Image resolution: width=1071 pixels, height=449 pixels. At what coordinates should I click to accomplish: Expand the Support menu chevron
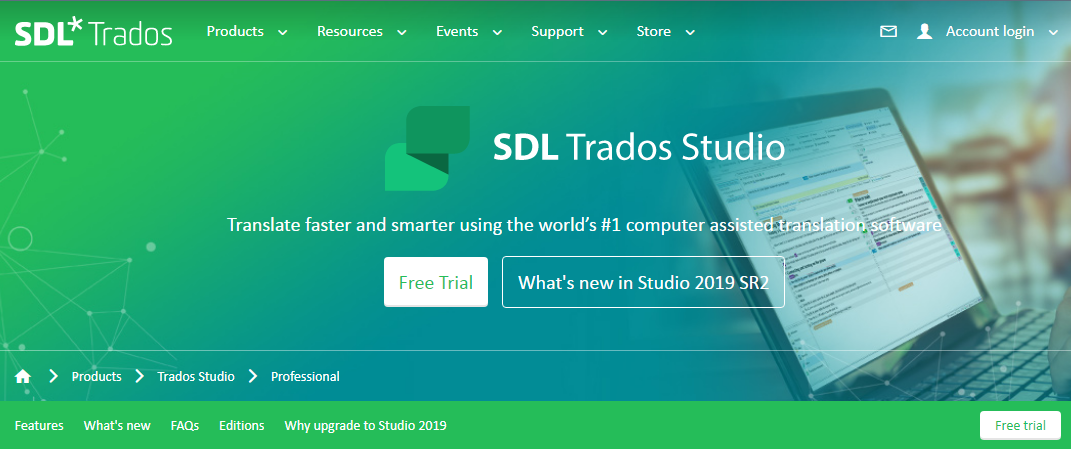[602, 32]
